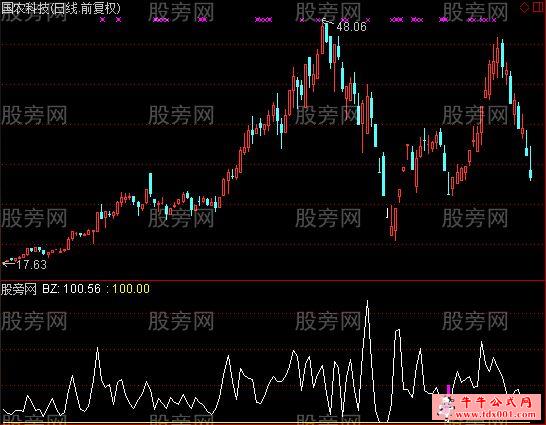Screen dimensions: 546x425
Task: Click the purple vertical signal bar in indicator
Action: [x=448, y=389]
